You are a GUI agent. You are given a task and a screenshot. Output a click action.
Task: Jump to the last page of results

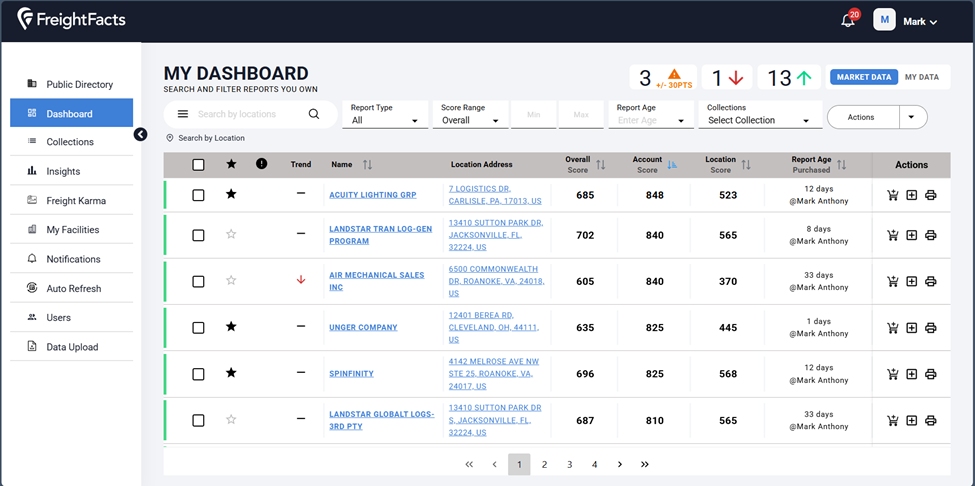point(645,464)
